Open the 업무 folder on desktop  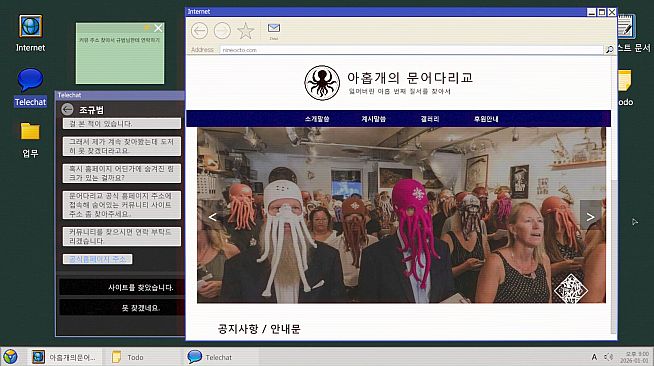30,140
